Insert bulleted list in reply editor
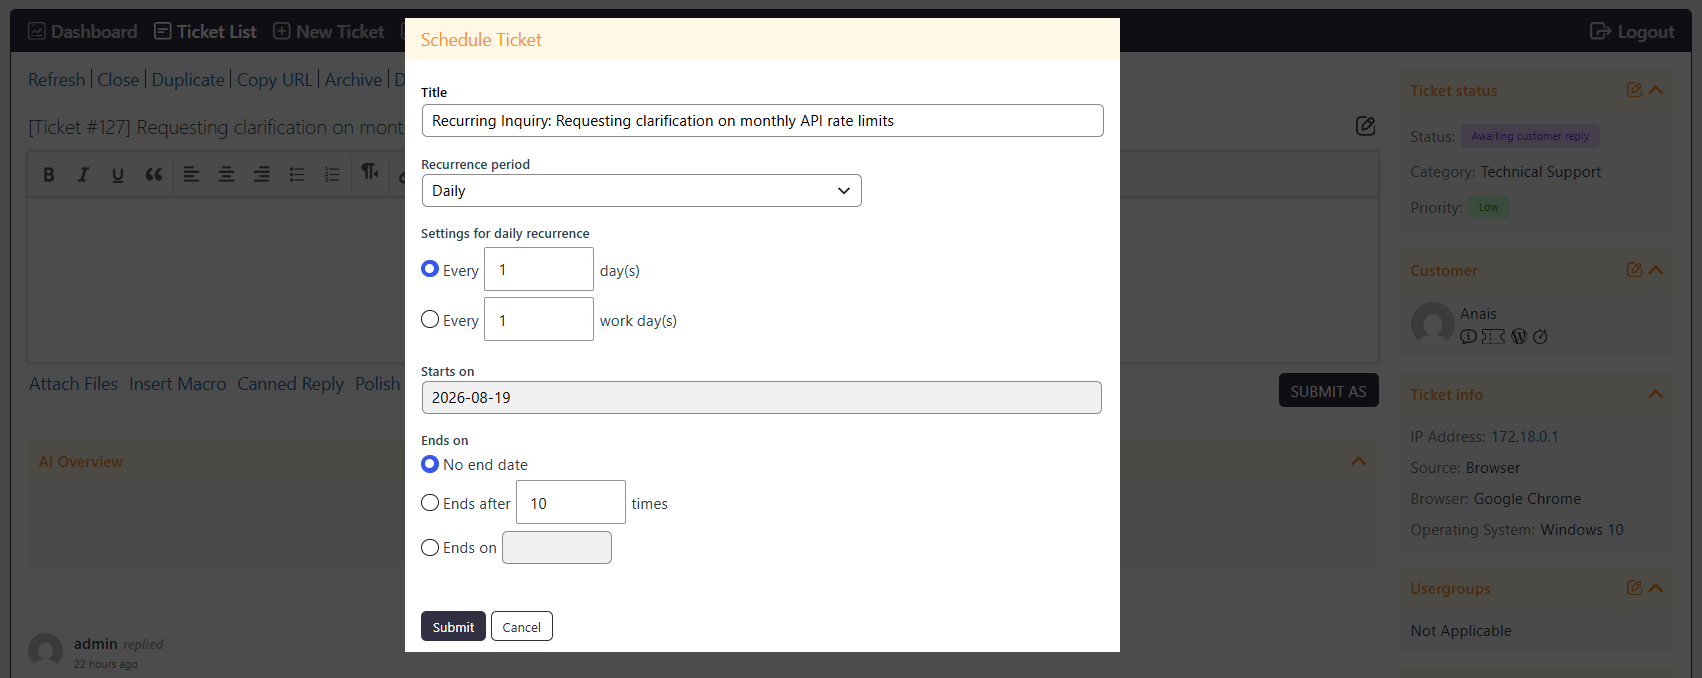 [x=297, y=174]
